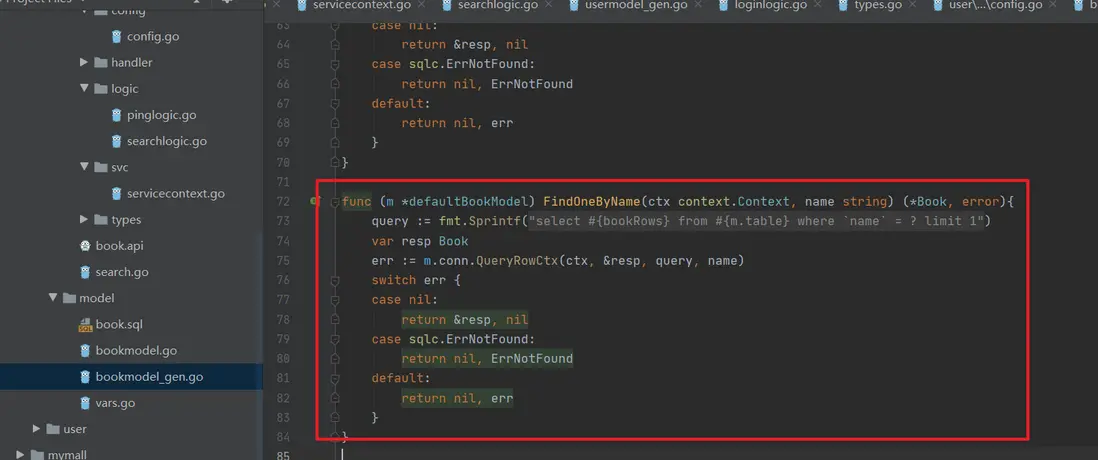This screenshot has height=460, width=1098.
Task: Select pinglogic.go in the project tree
Action: tap(161, 115)
